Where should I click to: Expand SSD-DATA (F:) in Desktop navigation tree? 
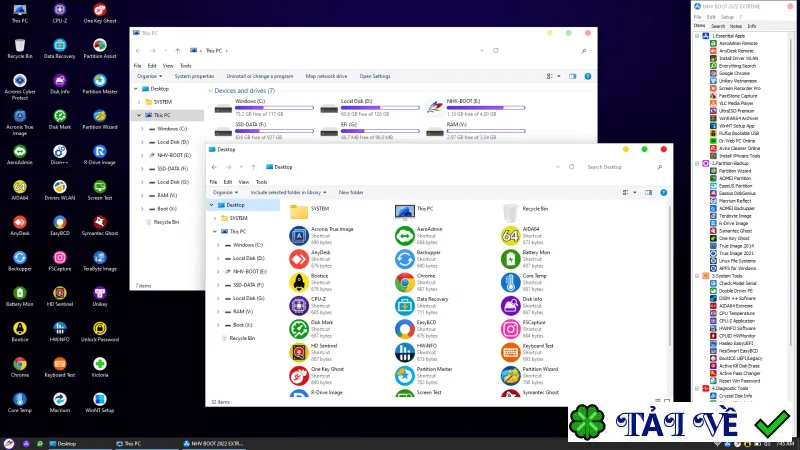[x=218, y=285]
